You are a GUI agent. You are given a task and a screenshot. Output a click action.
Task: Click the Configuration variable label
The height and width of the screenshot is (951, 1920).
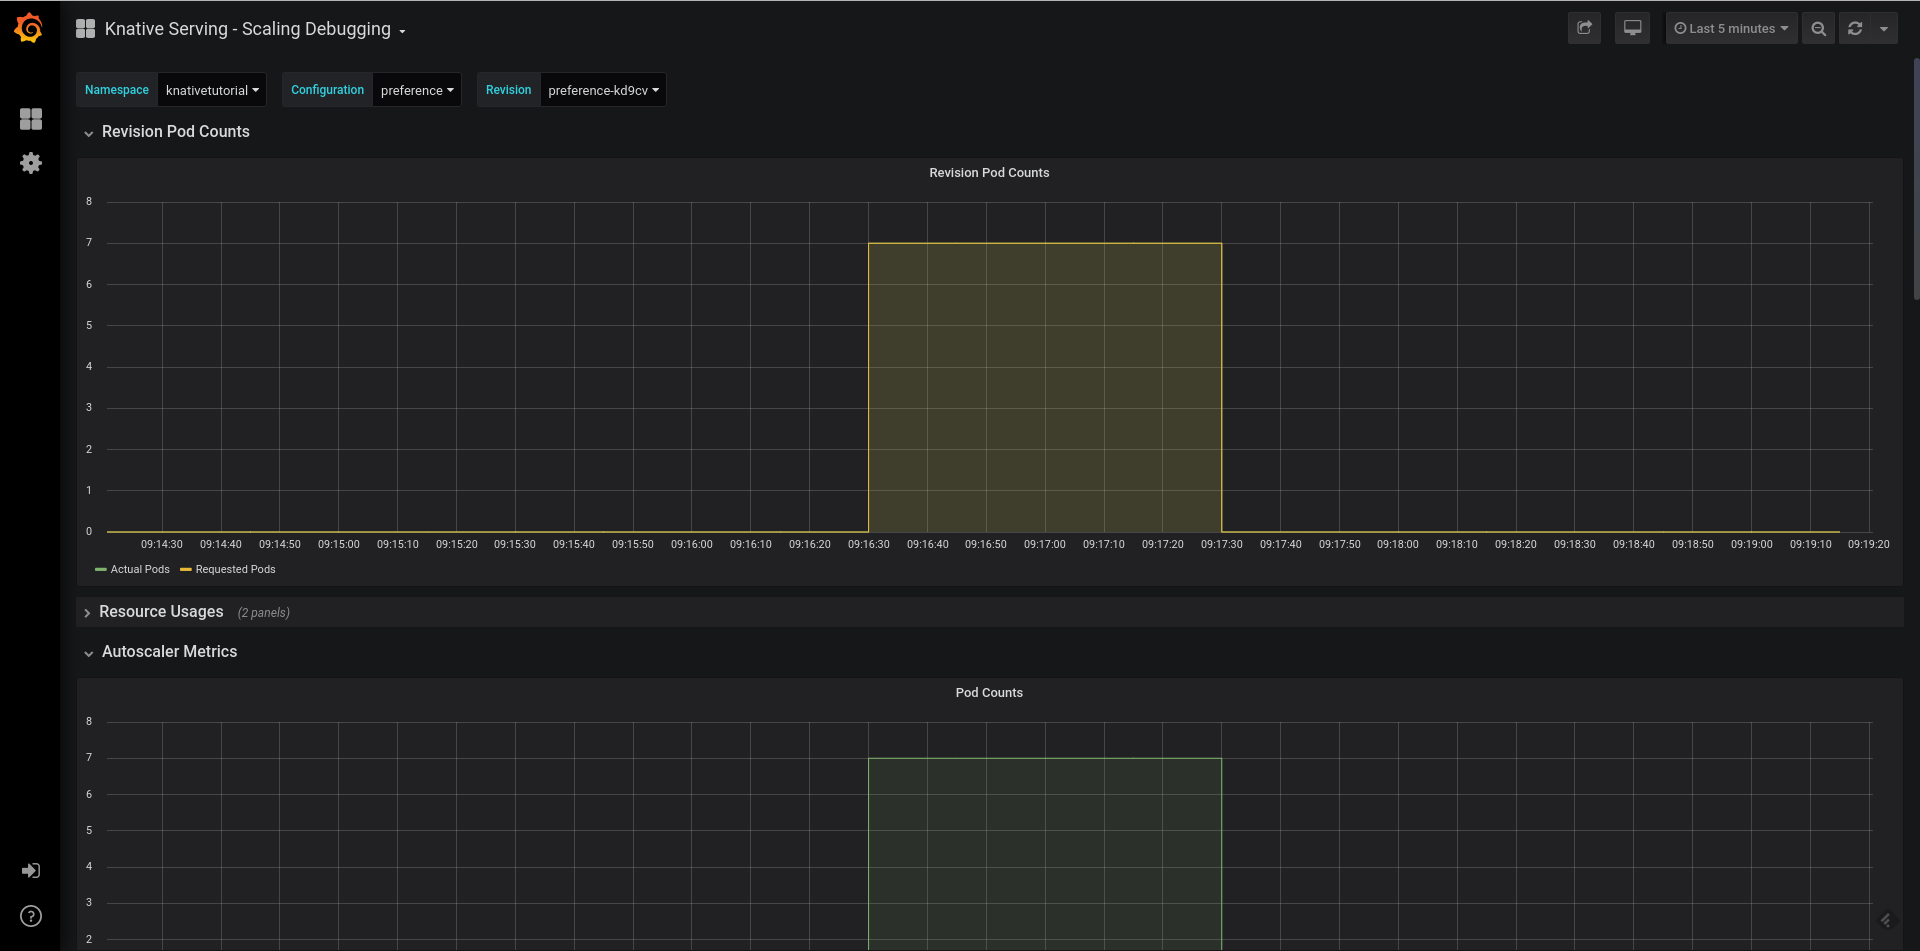[x=328, y=90]
